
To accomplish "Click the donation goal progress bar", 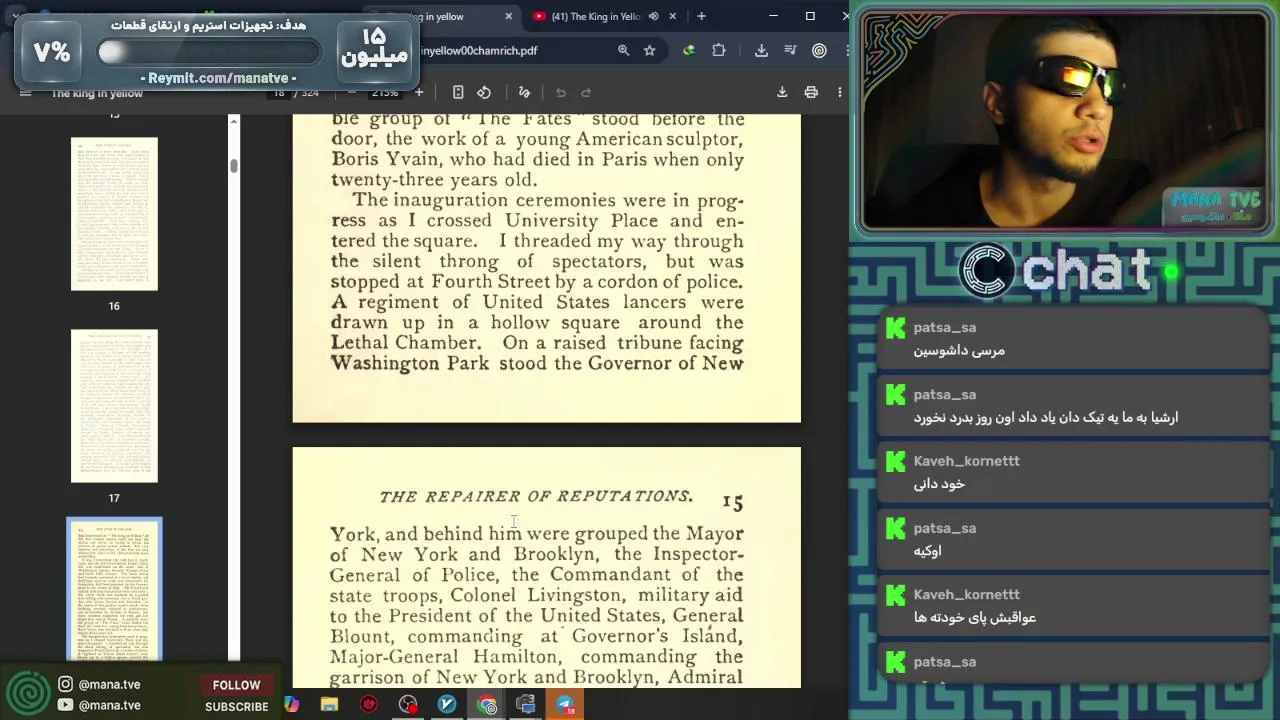I will point(208,53).
